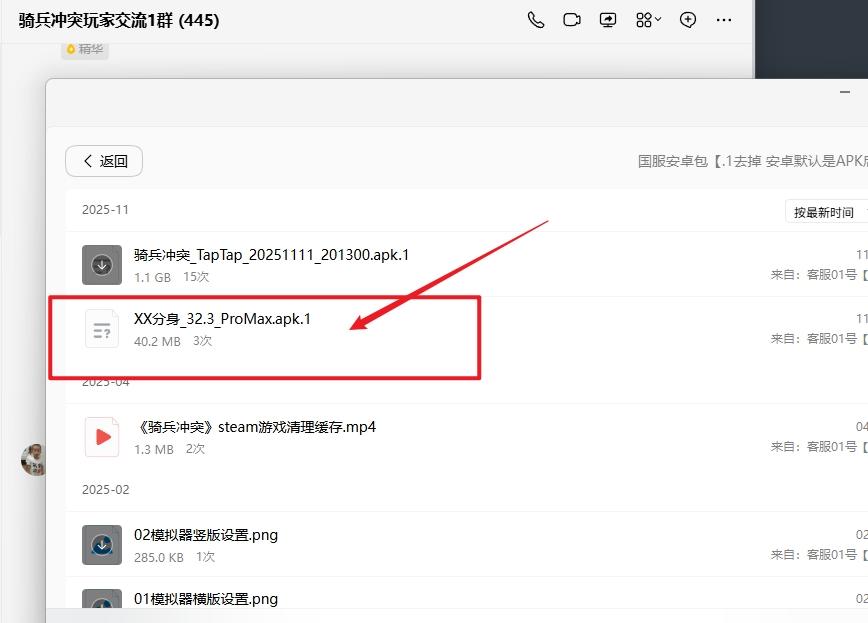868x623 pixels.
Task: Start a voice call in group
Action: pyautogui.click(x=536, y=20)
